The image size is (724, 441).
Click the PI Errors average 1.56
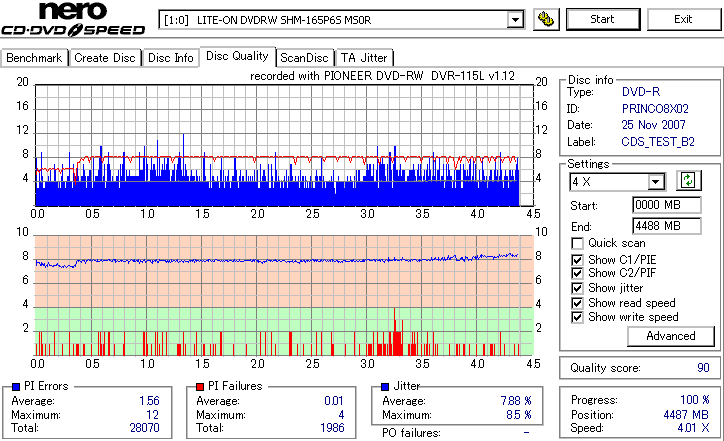pyautogui.click(x=149, y=401)
